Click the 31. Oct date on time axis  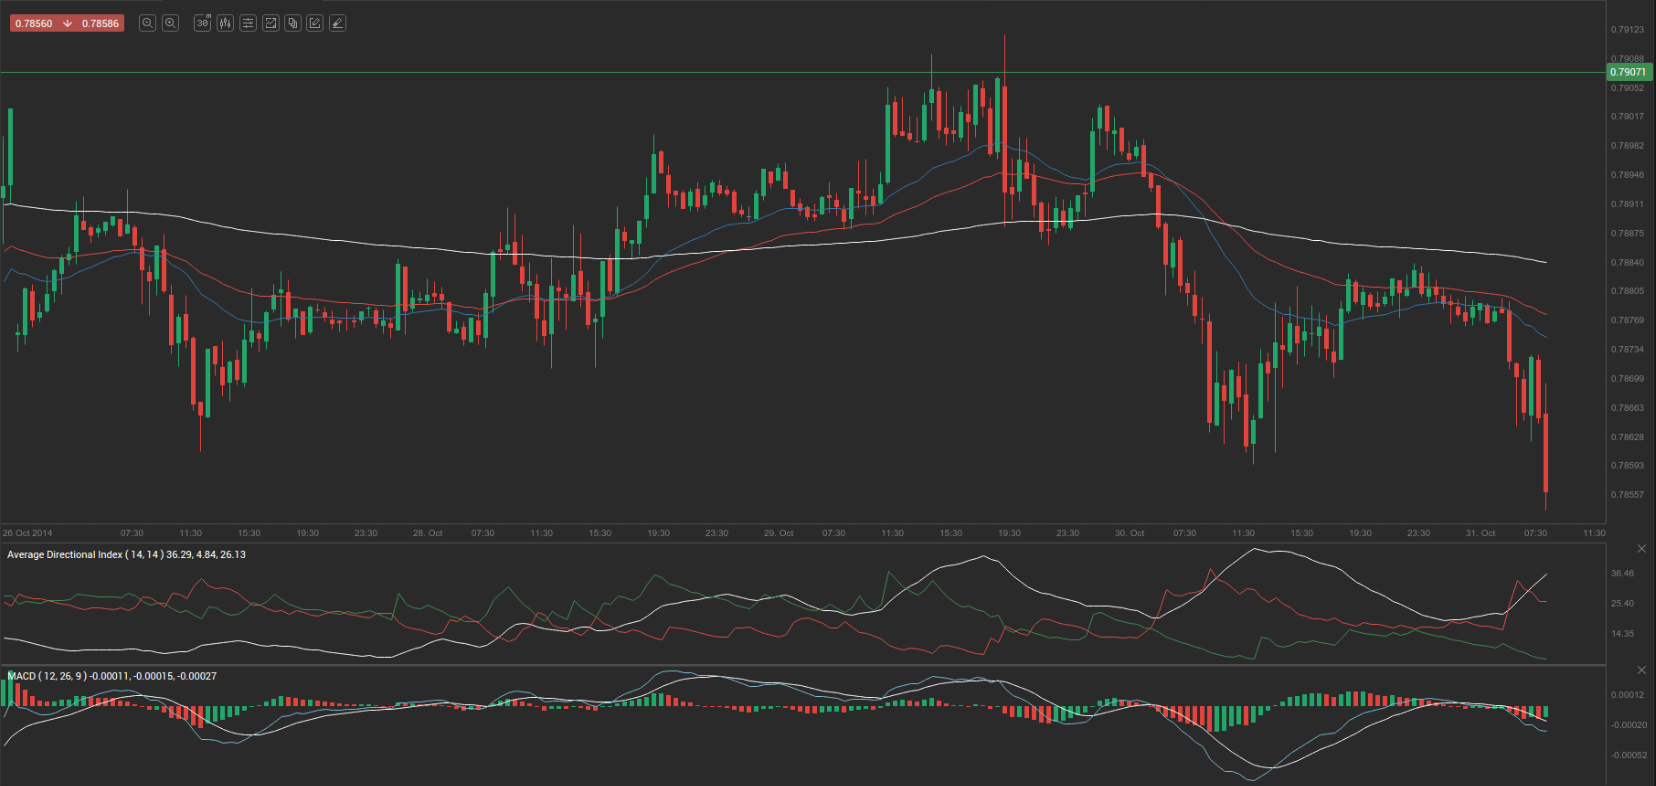pyautogui.click(x=1480, y=533)
